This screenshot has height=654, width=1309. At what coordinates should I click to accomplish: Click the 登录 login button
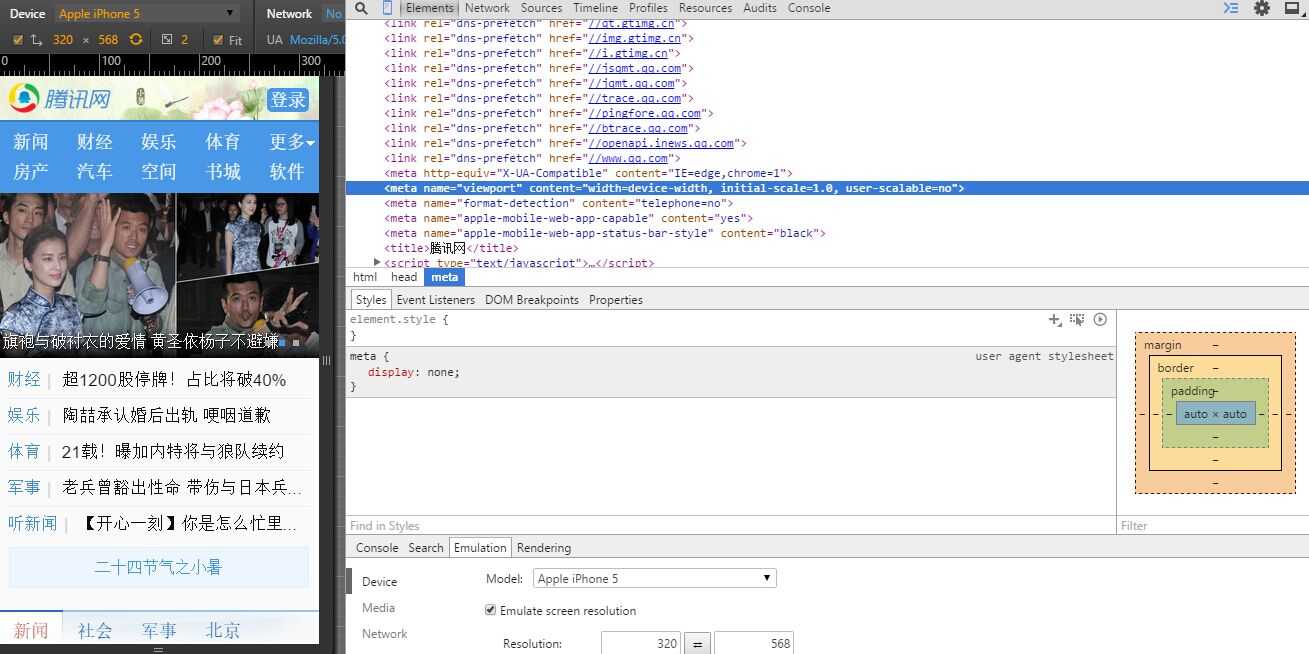[288, 100]
